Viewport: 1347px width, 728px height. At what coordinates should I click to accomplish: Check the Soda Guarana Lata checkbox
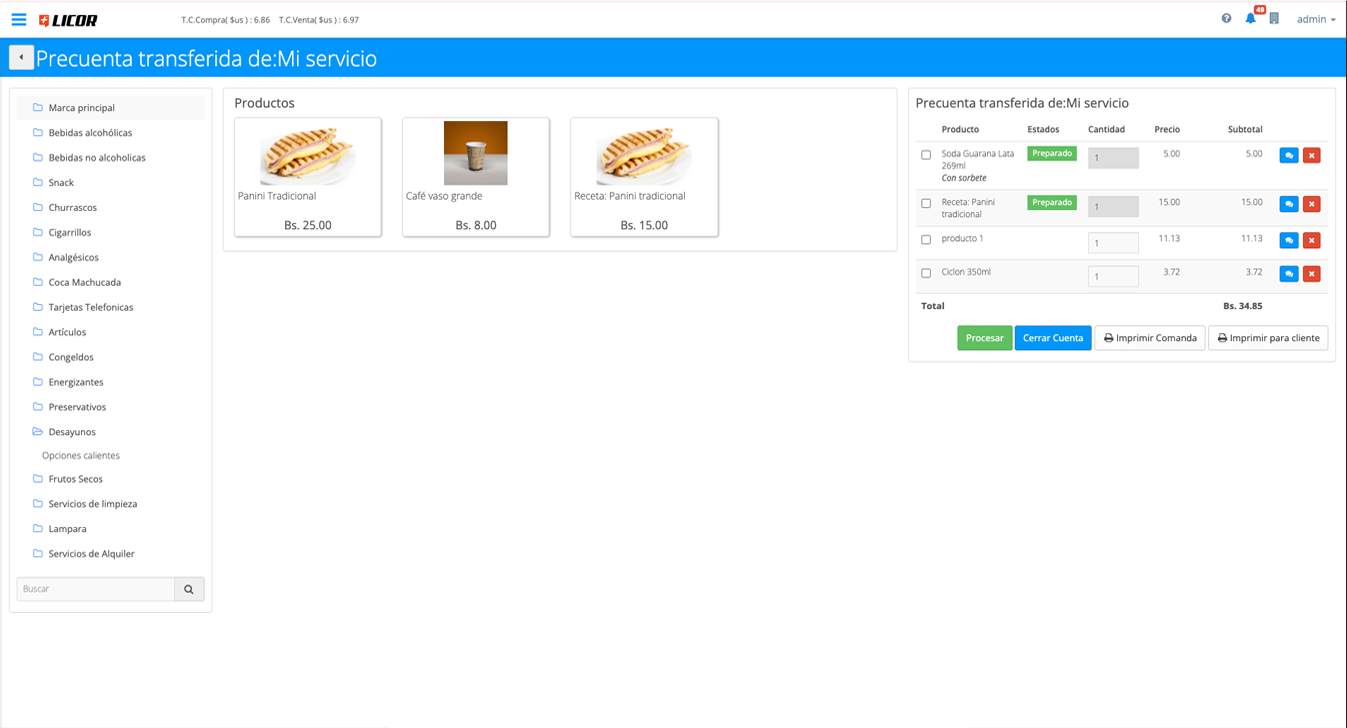point(926,155)
